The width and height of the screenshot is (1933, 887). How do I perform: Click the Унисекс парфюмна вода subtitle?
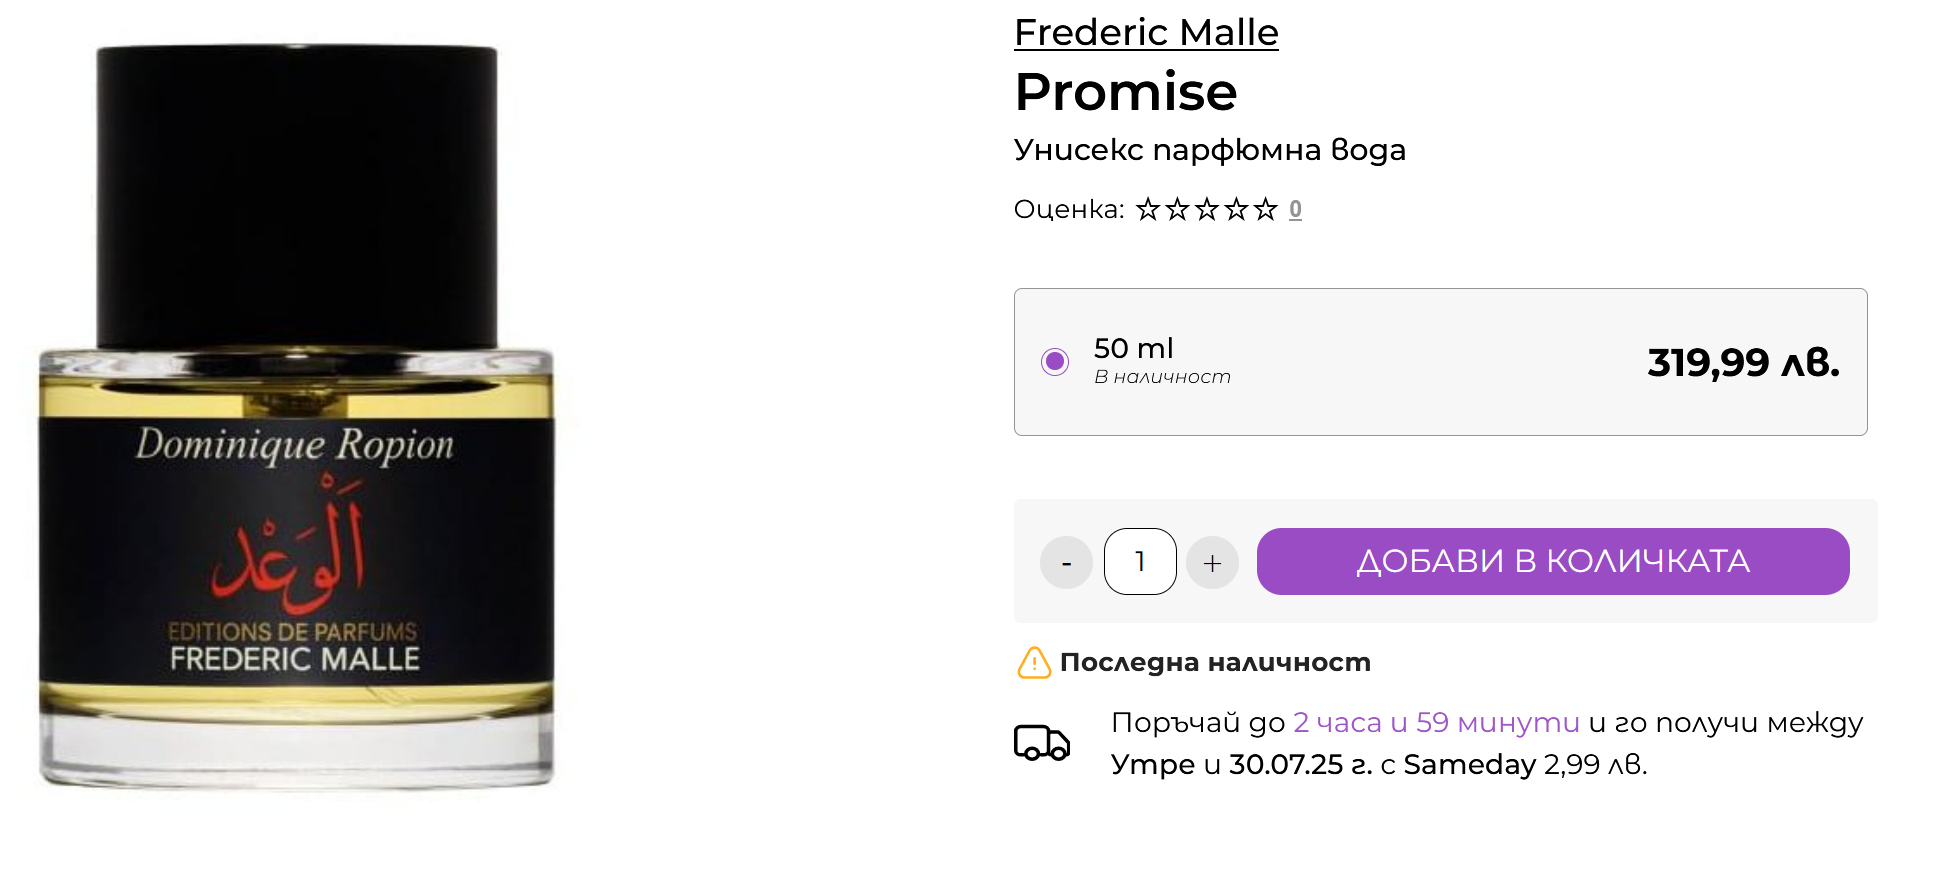[1210, 150]
